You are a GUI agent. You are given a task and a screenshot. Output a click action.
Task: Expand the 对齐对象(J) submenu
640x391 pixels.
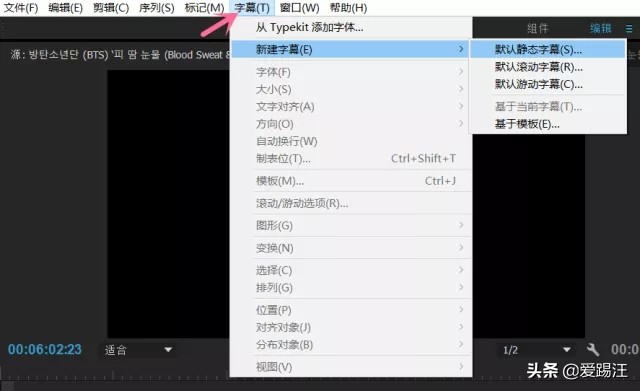click(x=351, y=327)
